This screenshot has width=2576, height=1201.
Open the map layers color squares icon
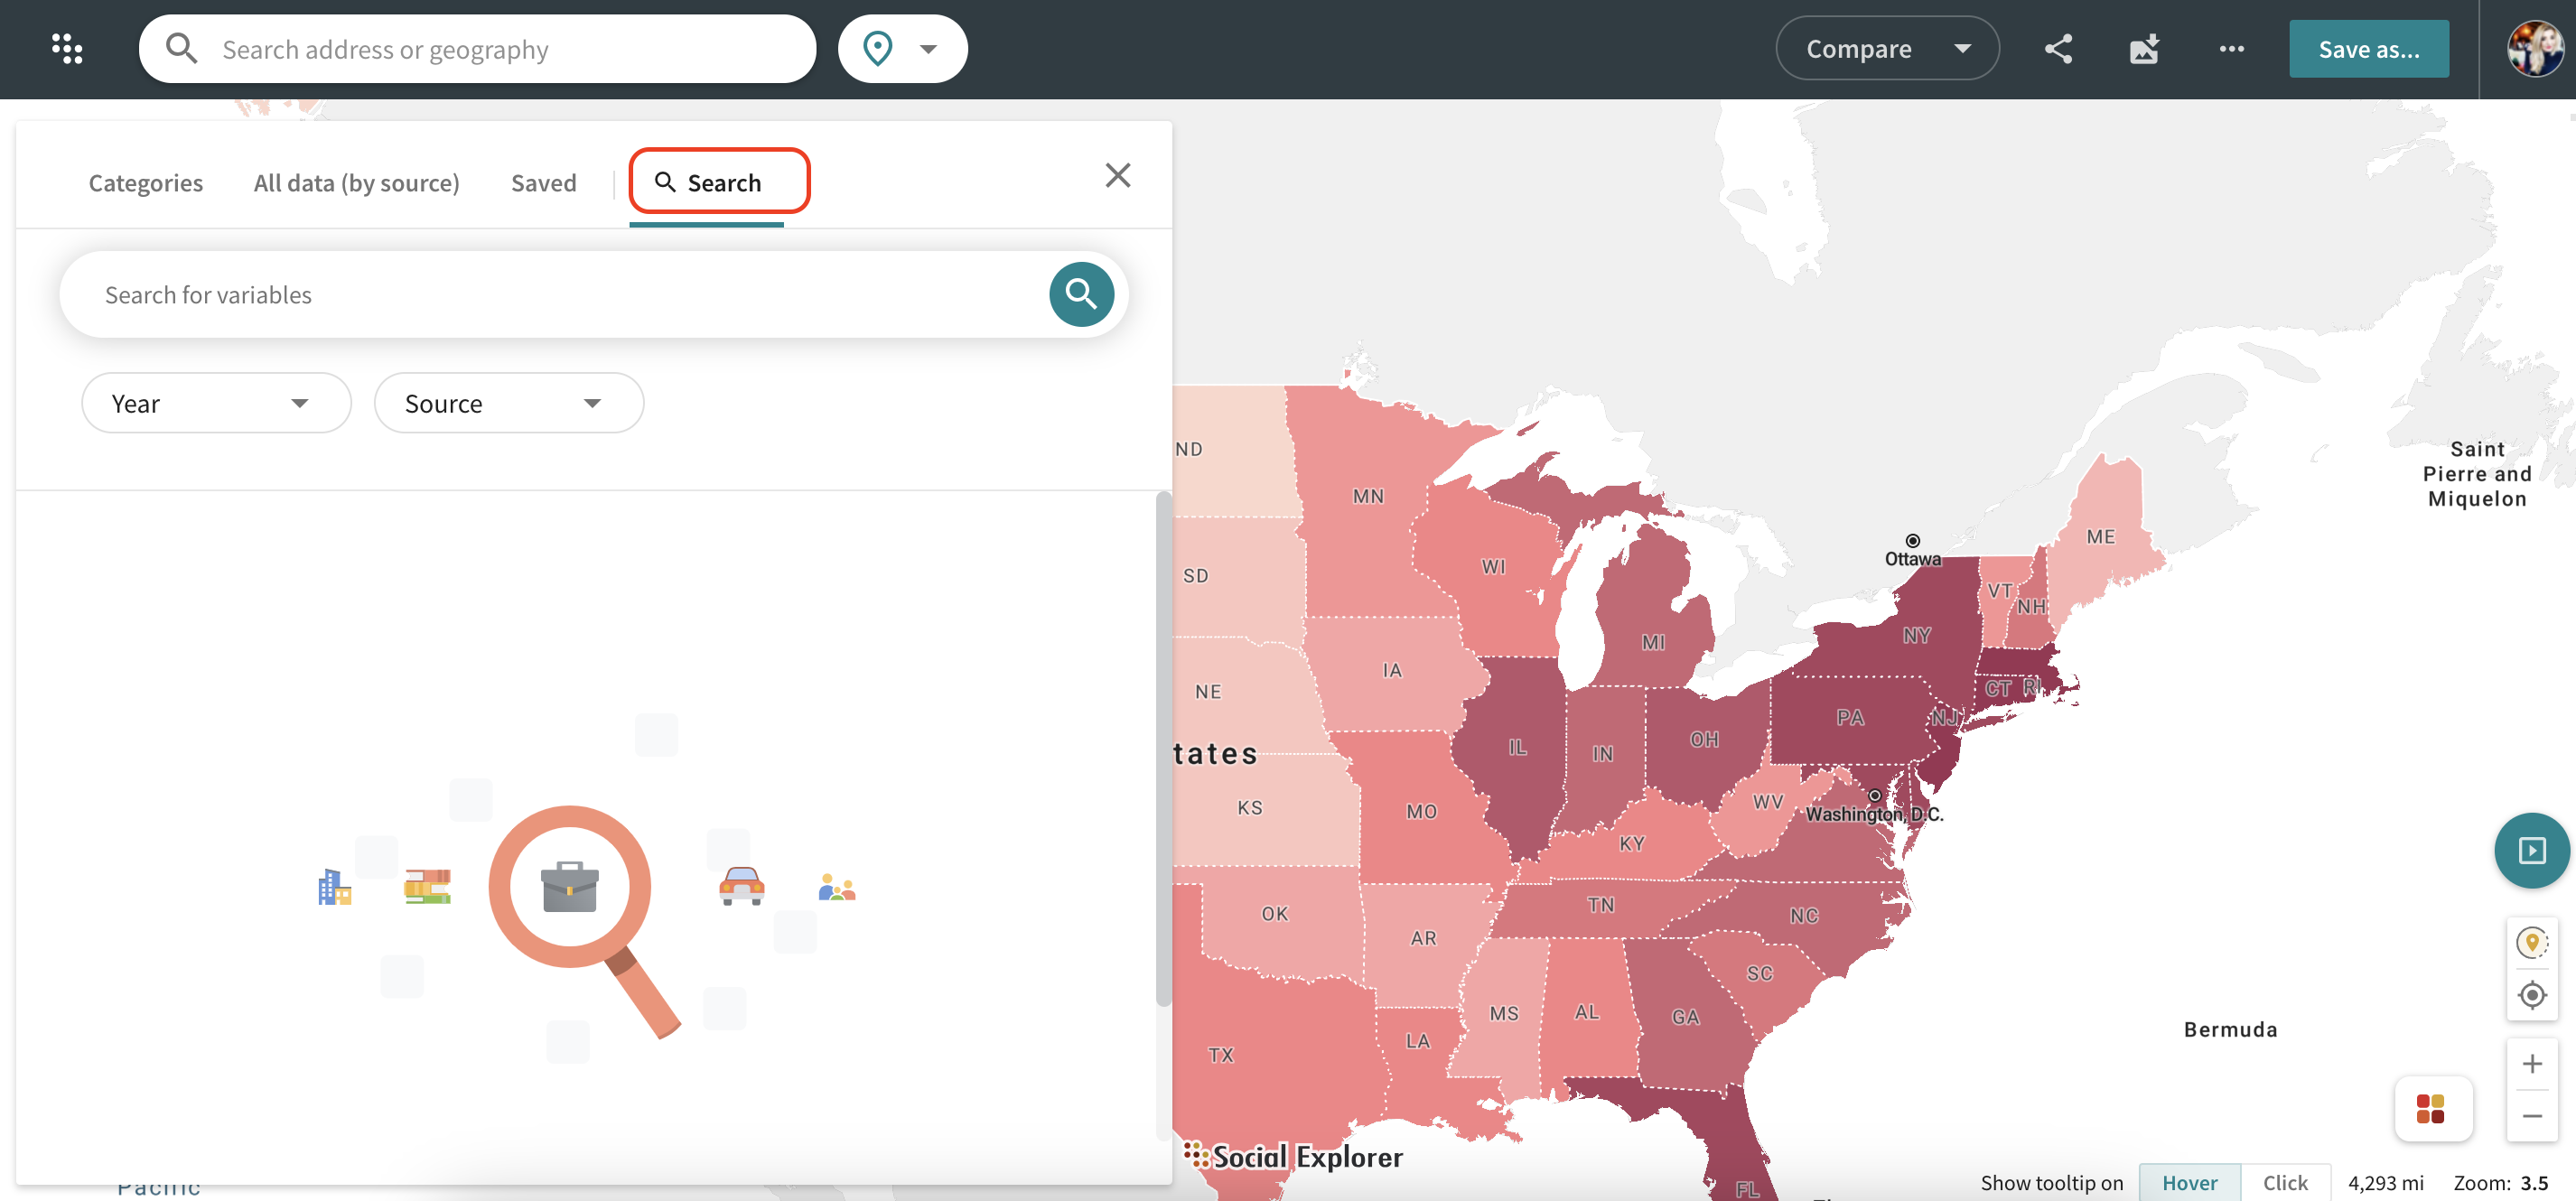coord(2430,1108)
